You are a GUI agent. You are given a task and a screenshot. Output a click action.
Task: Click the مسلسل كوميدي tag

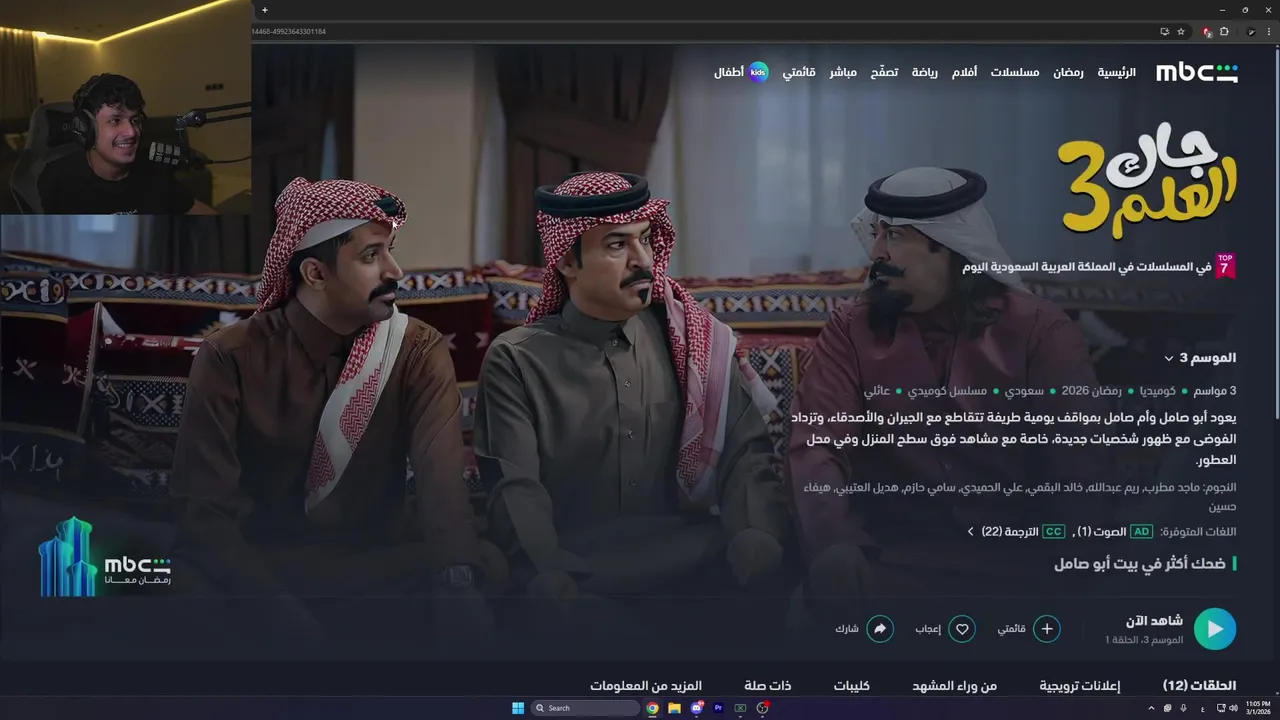coord(948,391)
